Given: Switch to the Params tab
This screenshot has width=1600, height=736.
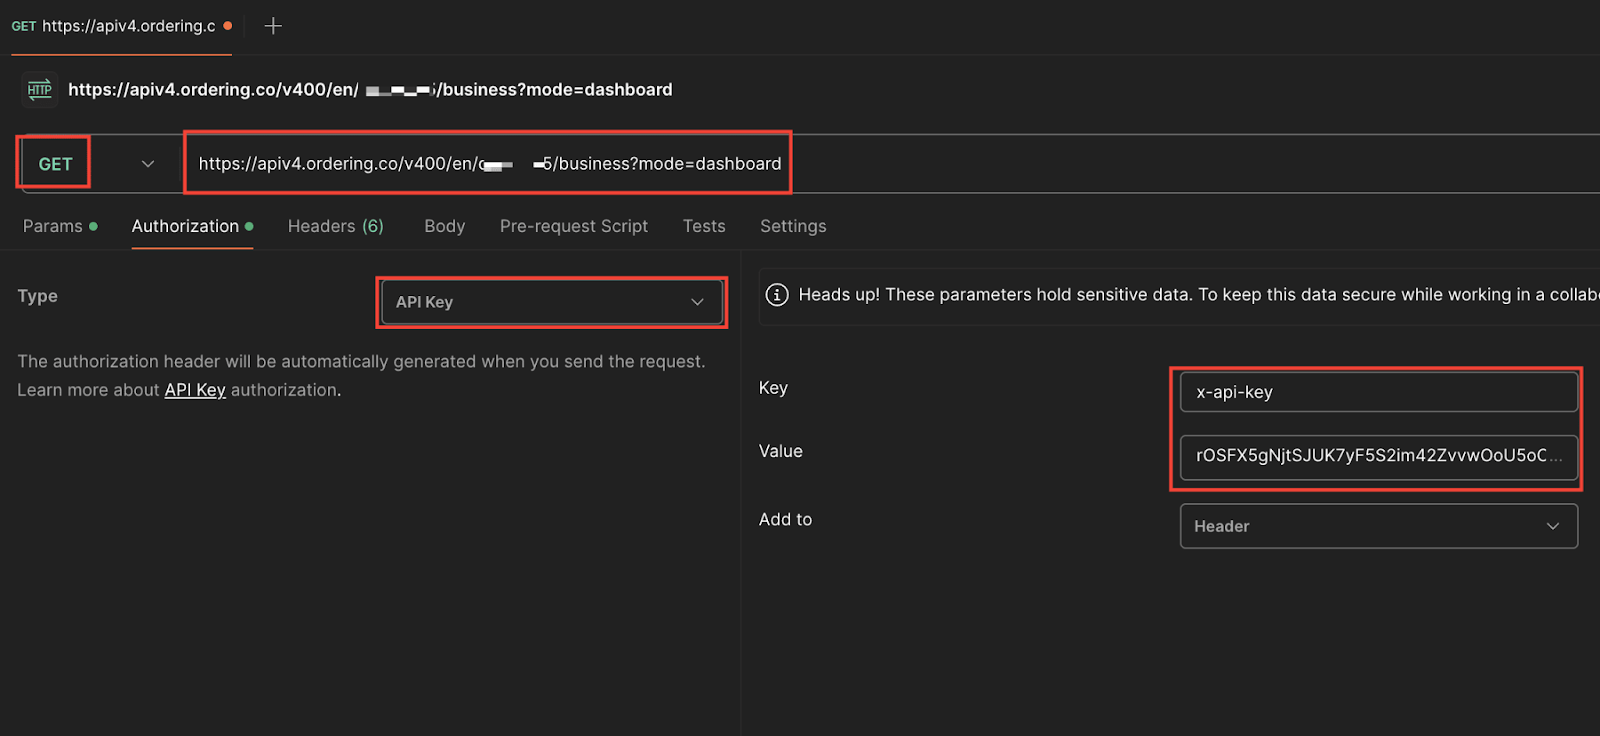Looking at the screenshot, I should (x=60, y=226).
